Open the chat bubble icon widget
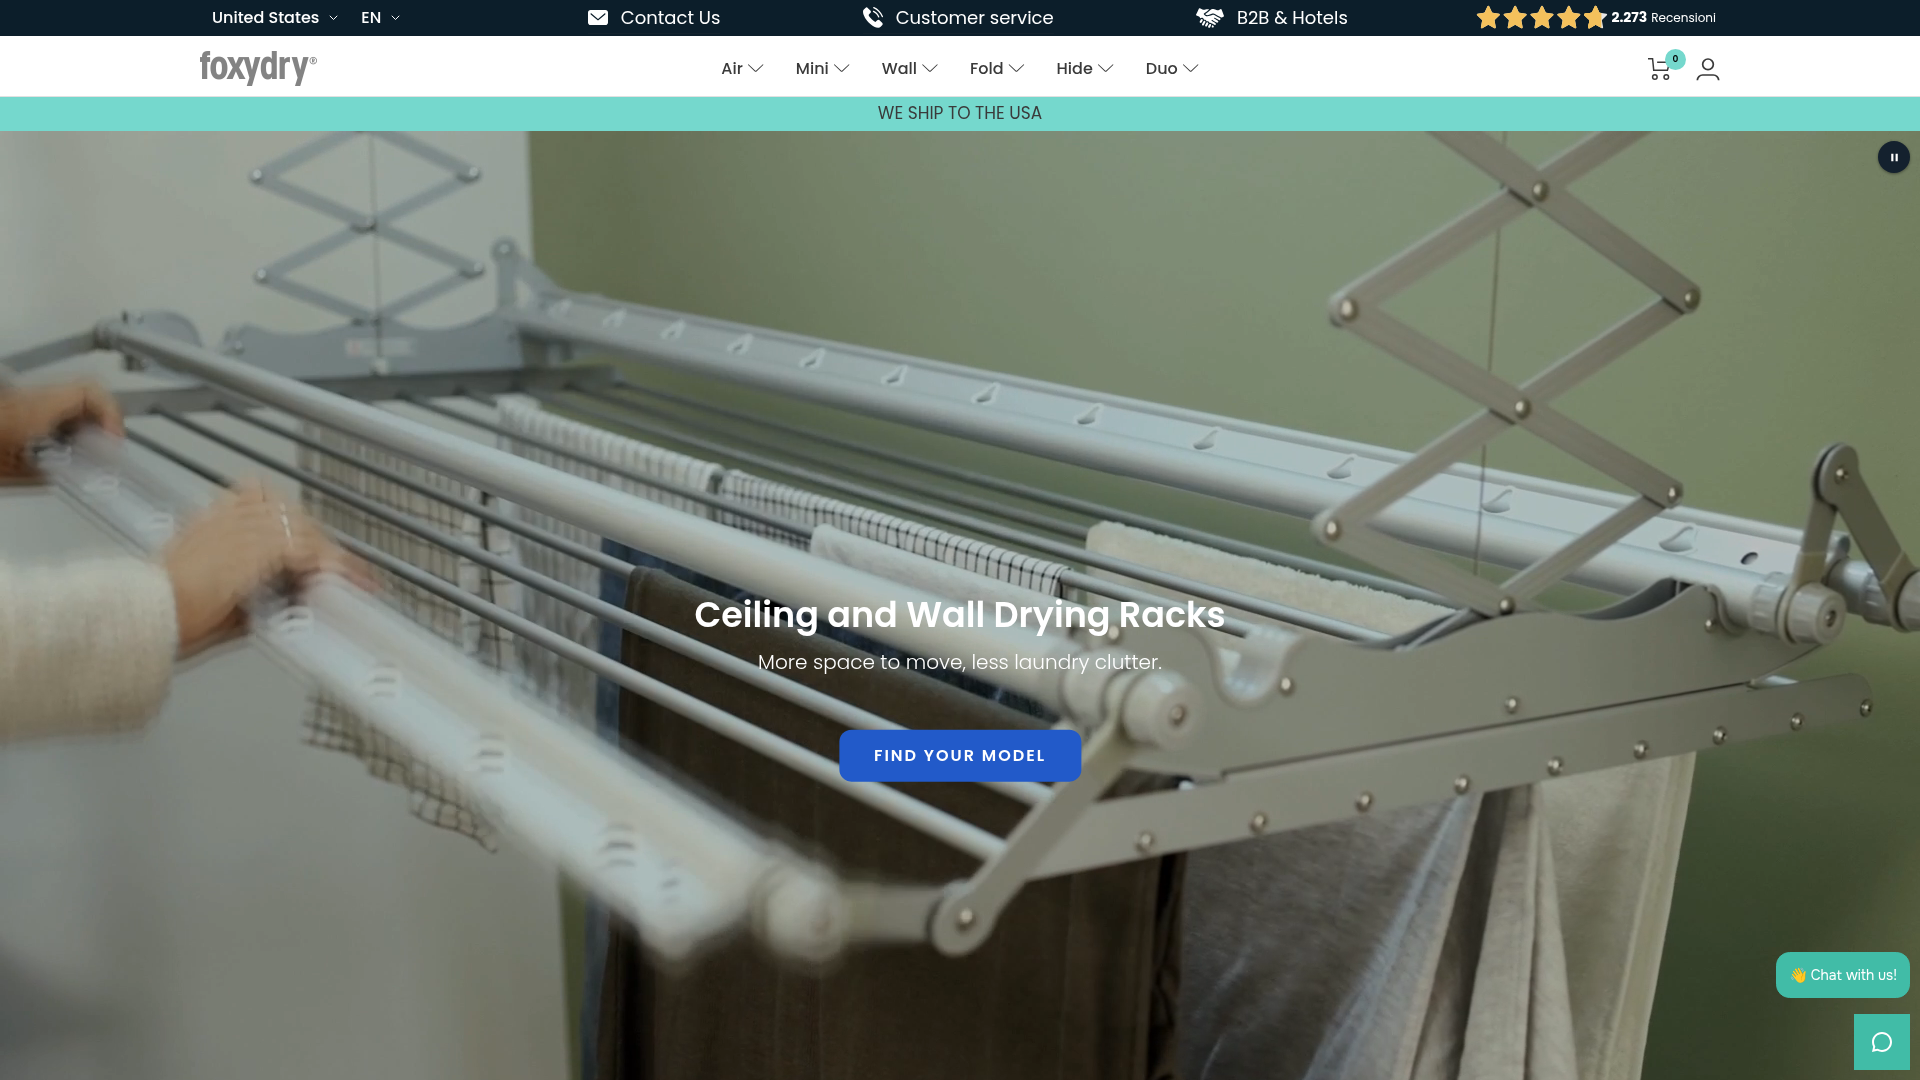 1882,1042
